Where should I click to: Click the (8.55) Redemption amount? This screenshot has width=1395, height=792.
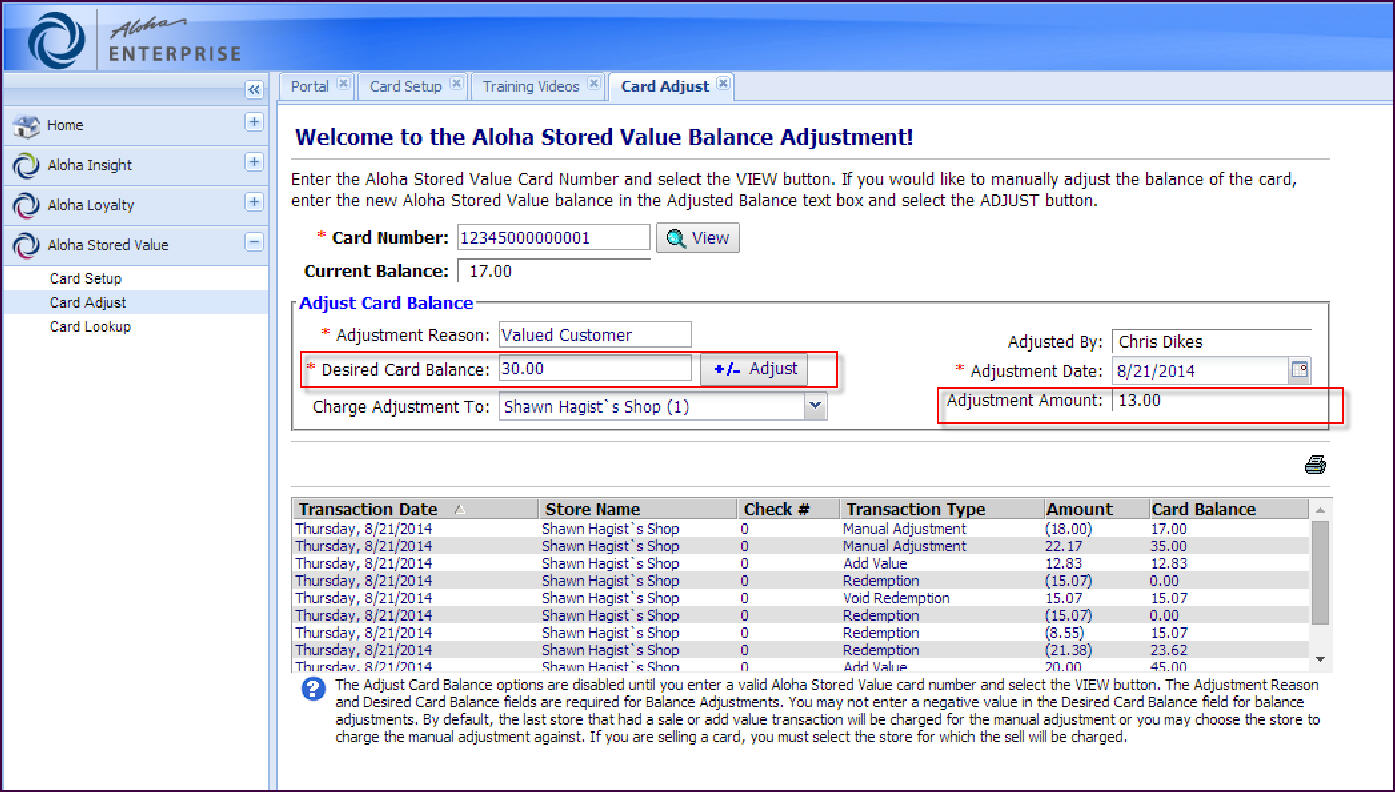(1064, 633)
